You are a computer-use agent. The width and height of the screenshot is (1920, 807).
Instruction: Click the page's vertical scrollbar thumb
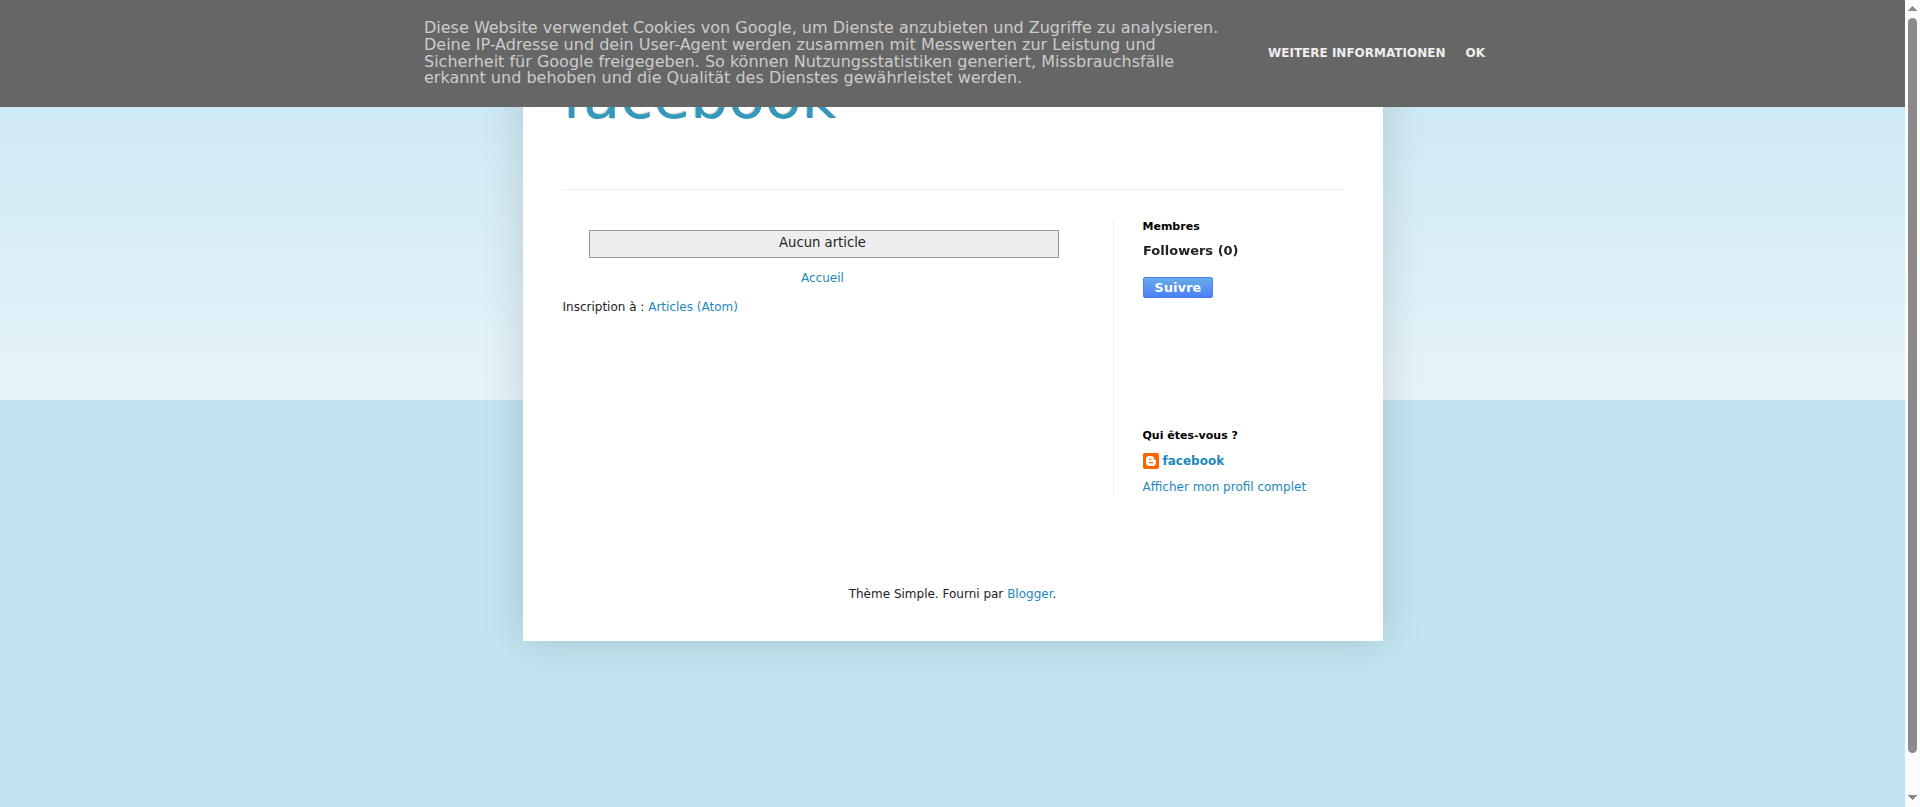1912,383
